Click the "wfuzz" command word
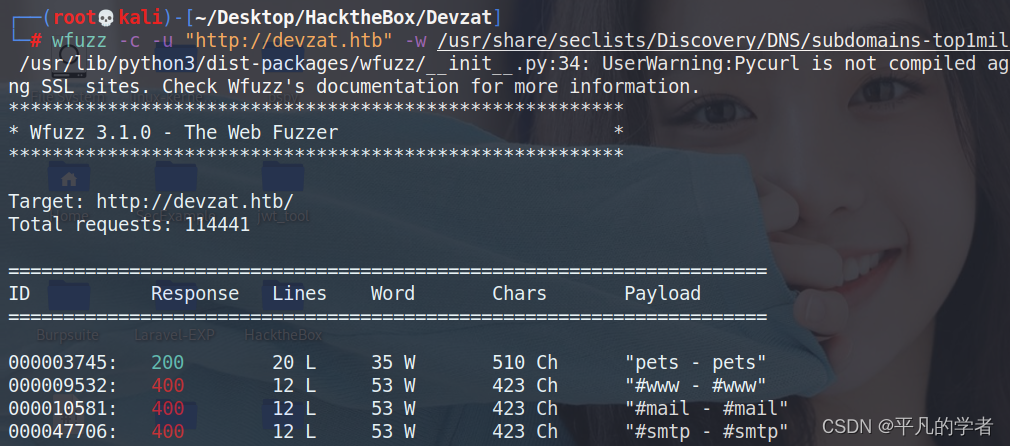The image size is (1010, 446). 79,41
